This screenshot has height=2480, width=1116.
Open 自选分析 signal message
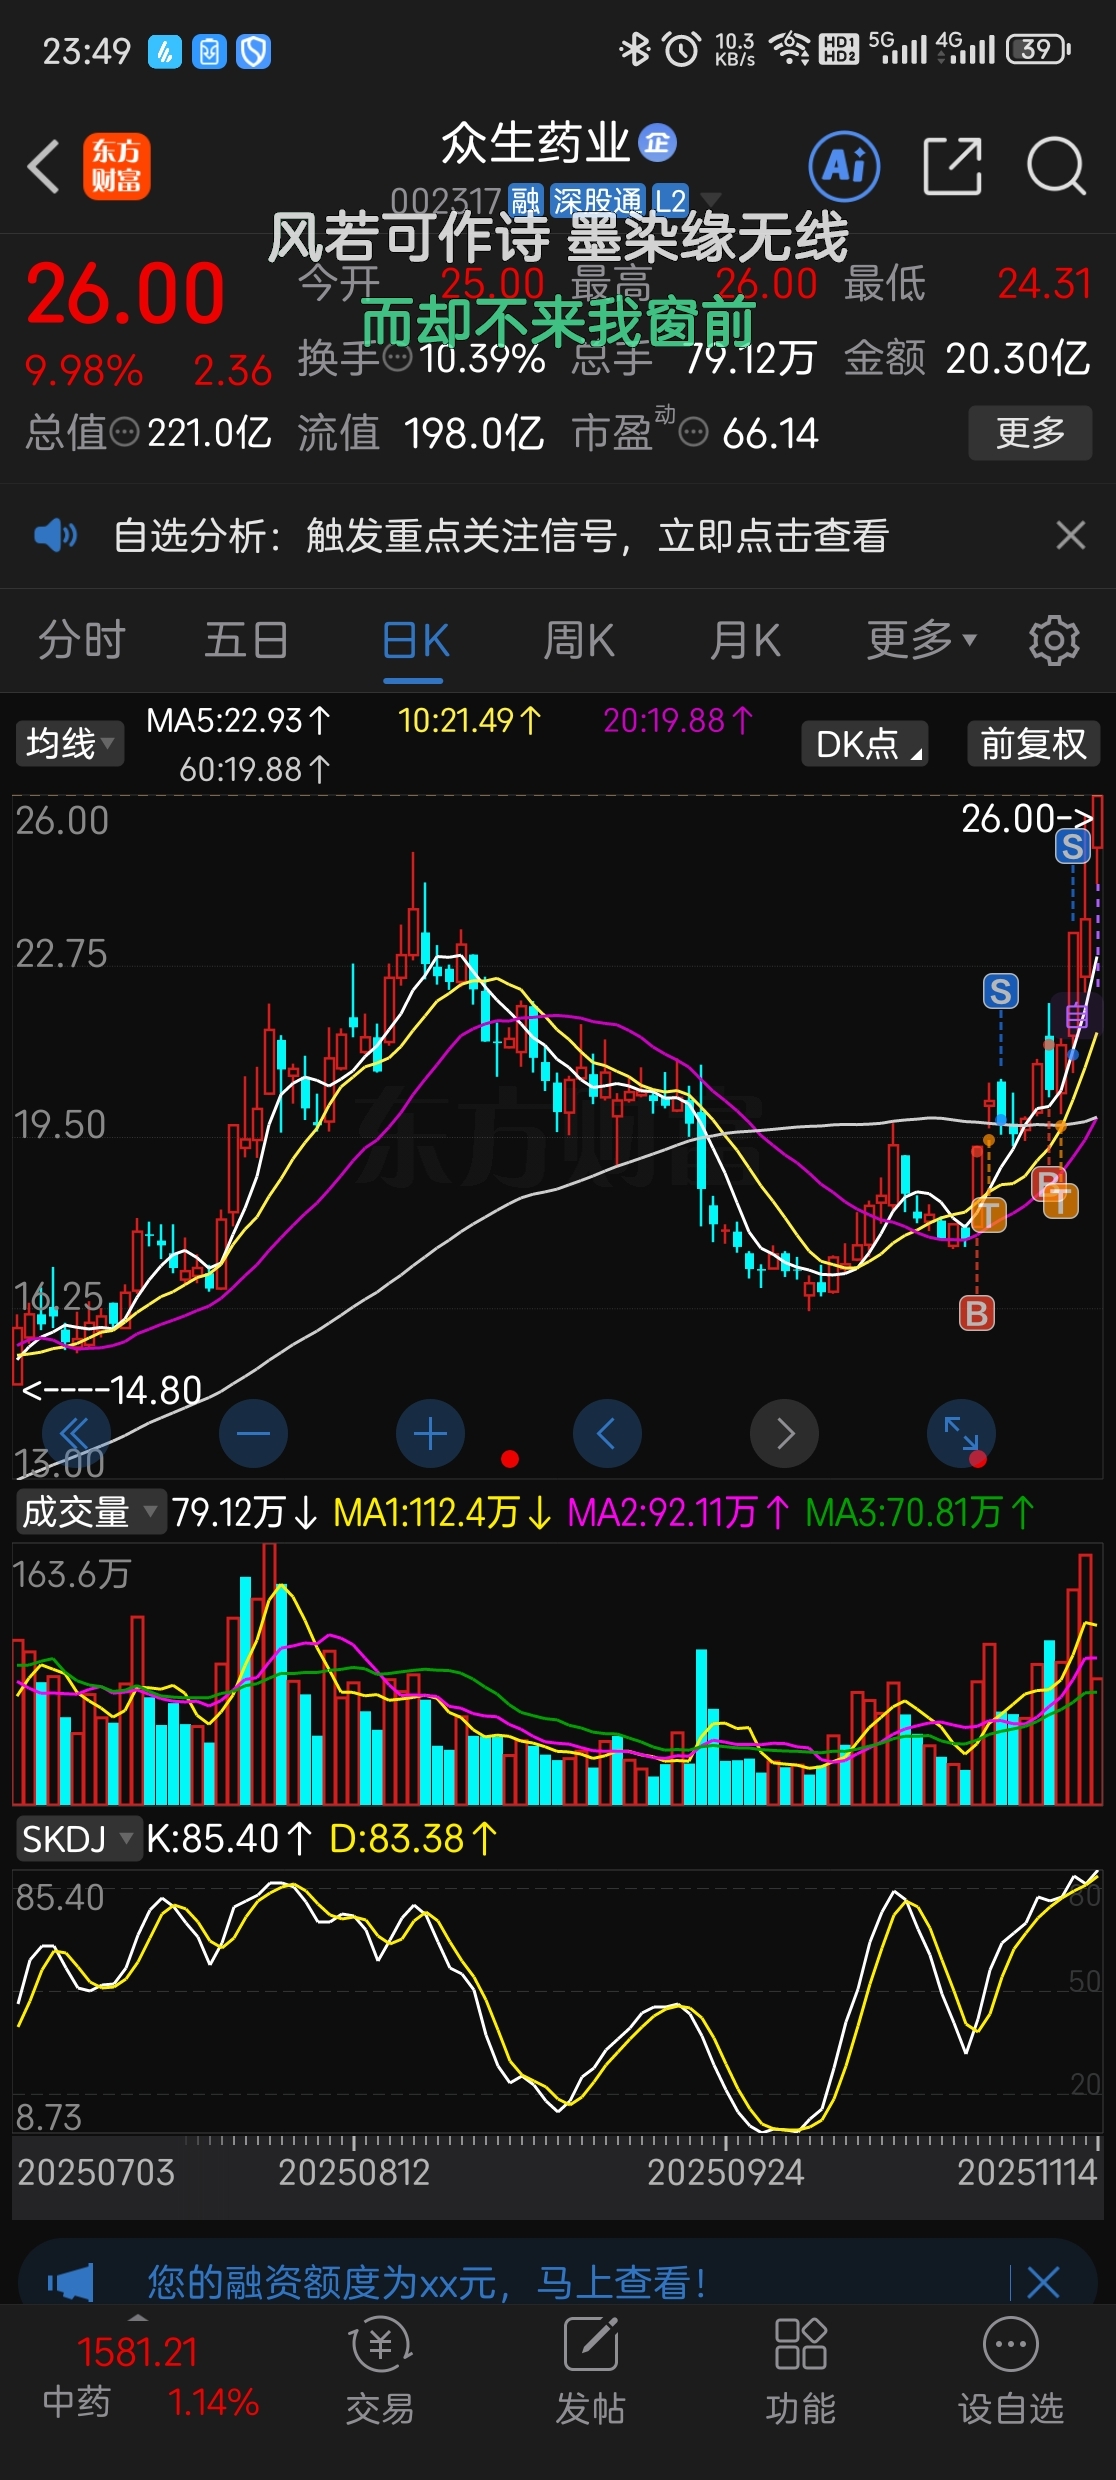(500, 536)
